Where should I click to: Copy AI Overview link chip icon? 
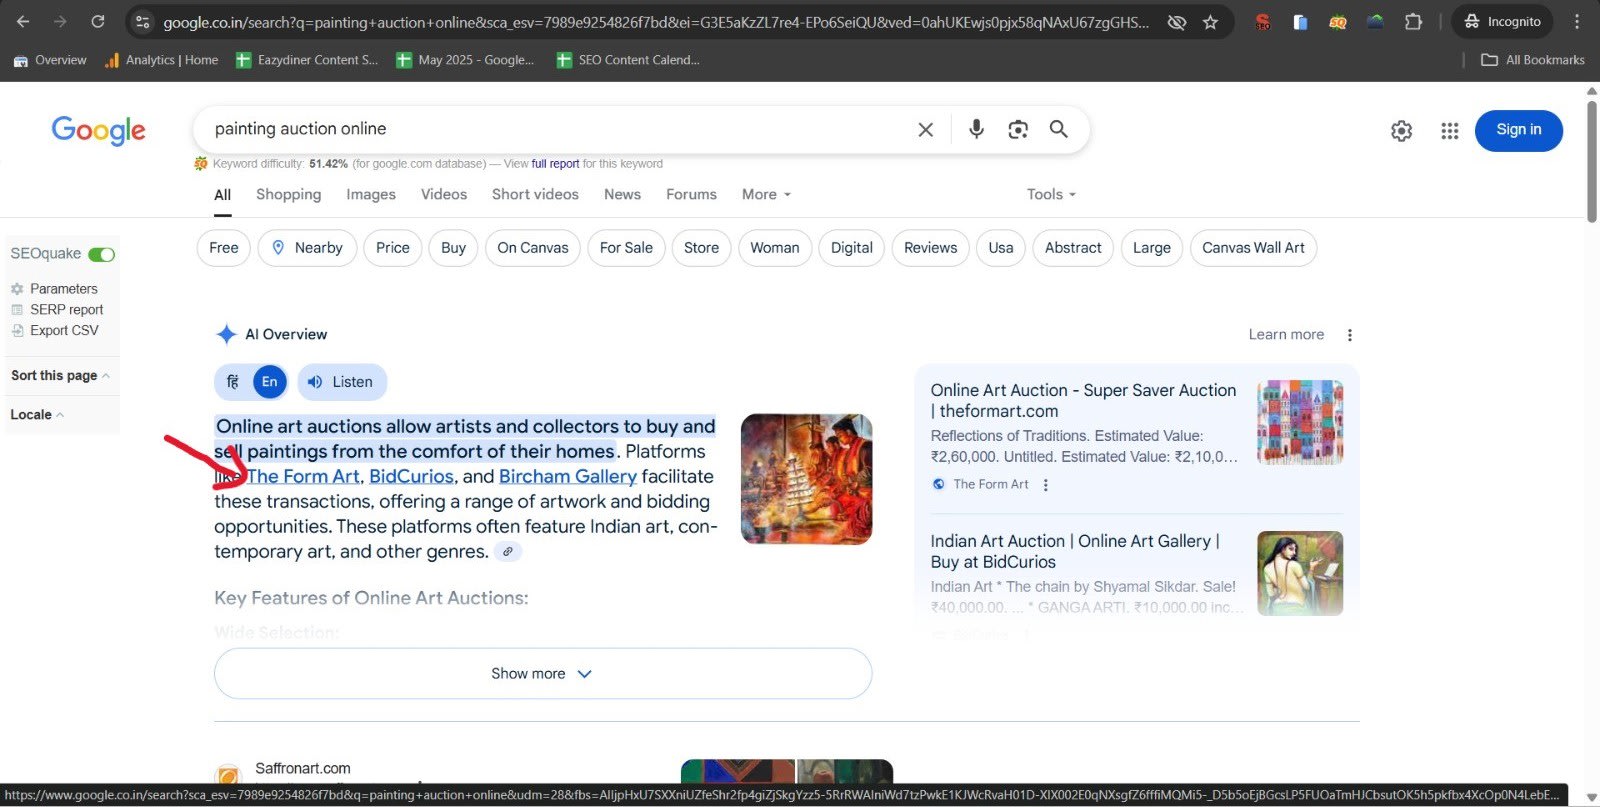(508, 552)
